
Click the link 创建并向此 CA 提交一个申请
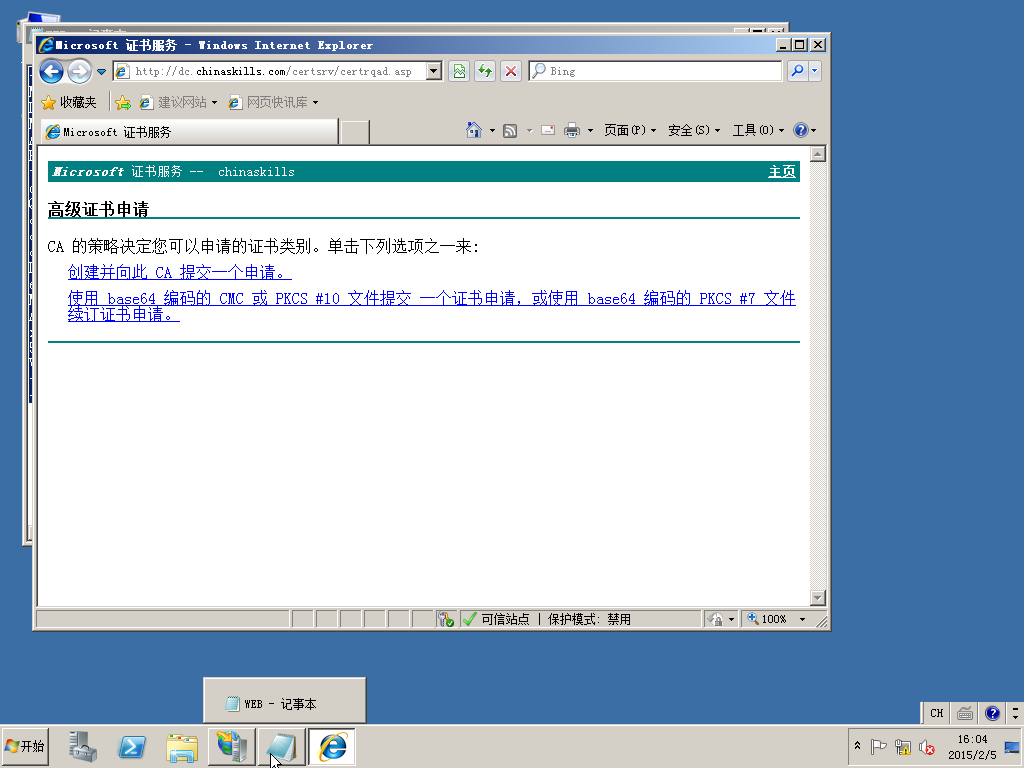[180, 272]
